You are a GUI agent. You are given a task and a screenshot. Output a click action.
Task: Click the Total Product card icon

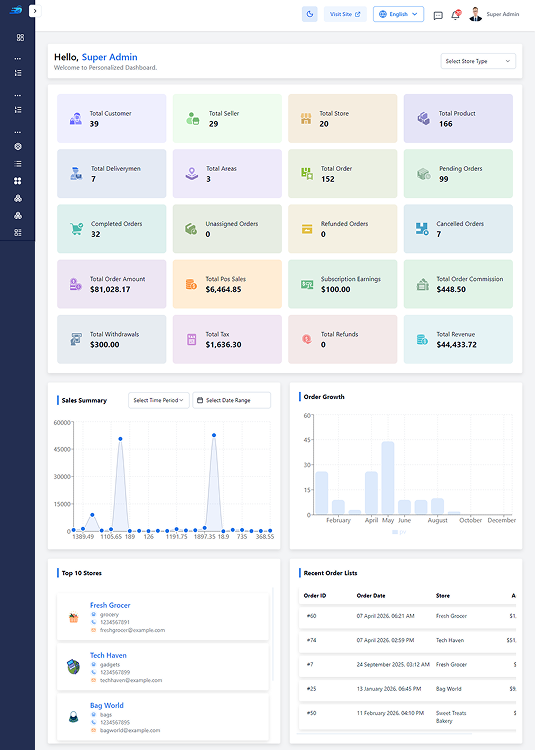point(423,118)
